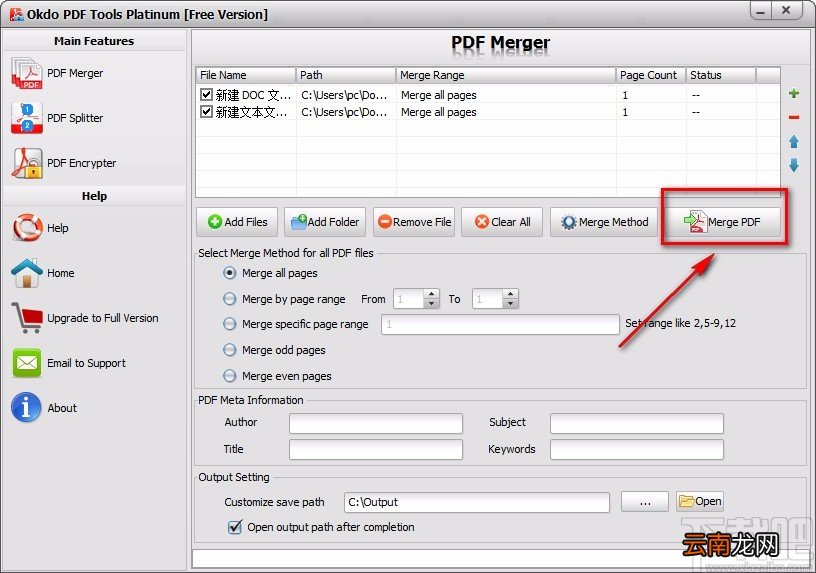Select Merge even pages radio button
816x573 pixels.
[x=230, y=376]
